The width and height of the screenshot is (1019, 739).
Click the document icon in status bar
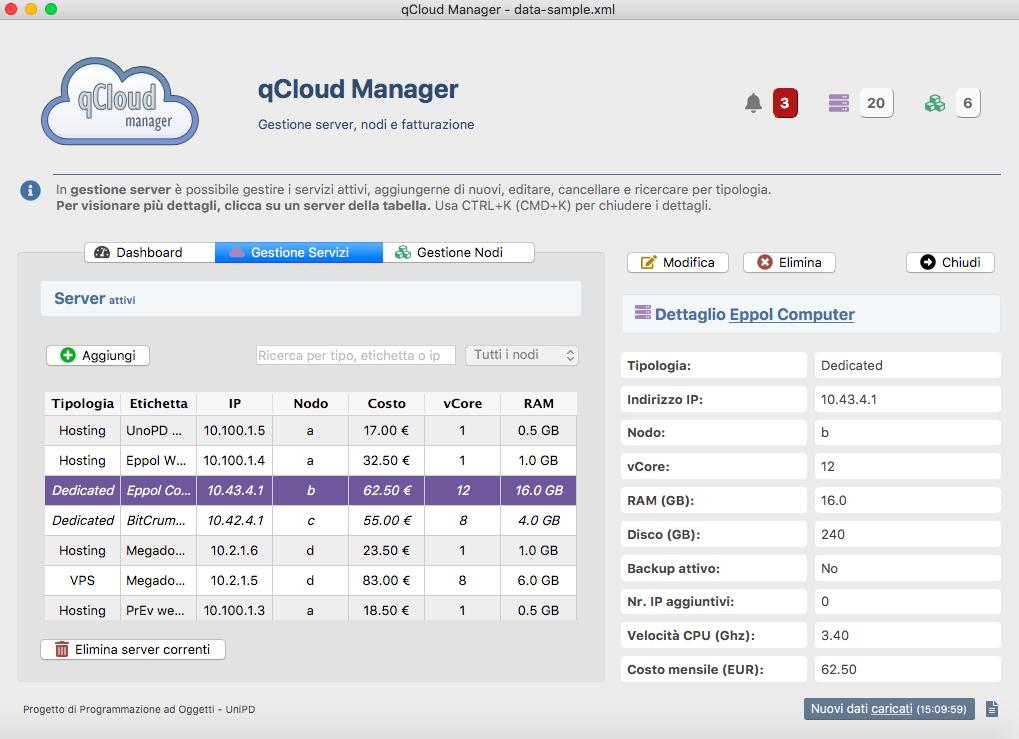pyautogui.click(x=992, y=709)
